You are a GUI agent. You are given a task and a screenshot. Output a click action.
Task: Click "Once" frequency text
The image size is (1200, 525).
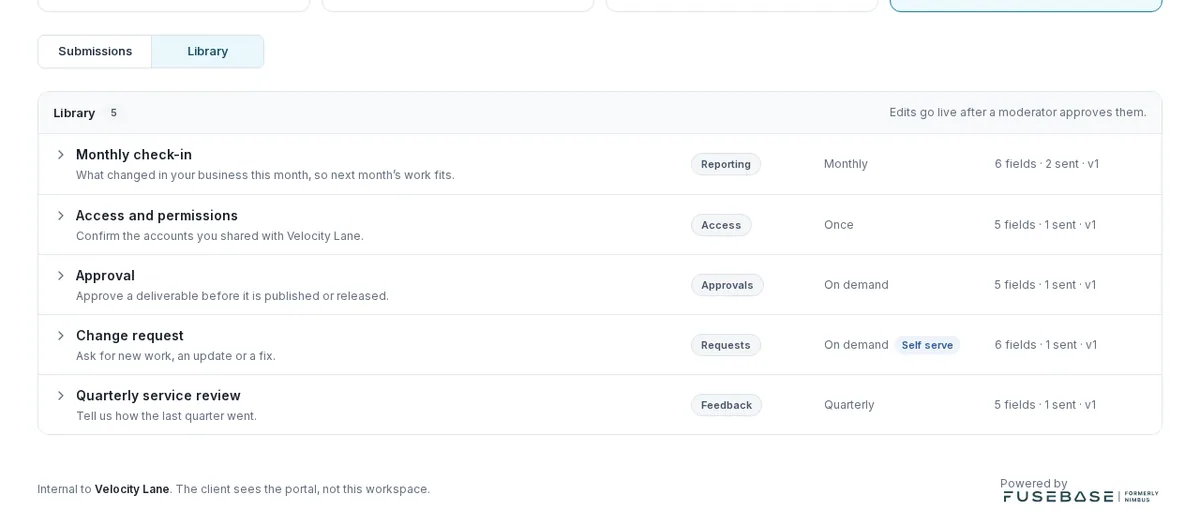click(x=839, y=225)
